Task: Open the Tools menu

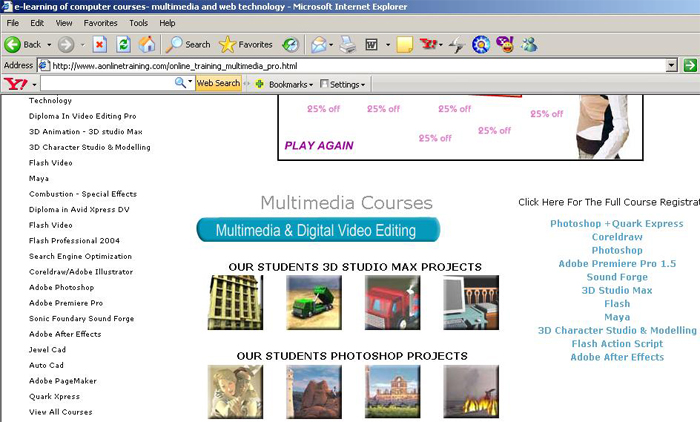Action: 138,23
